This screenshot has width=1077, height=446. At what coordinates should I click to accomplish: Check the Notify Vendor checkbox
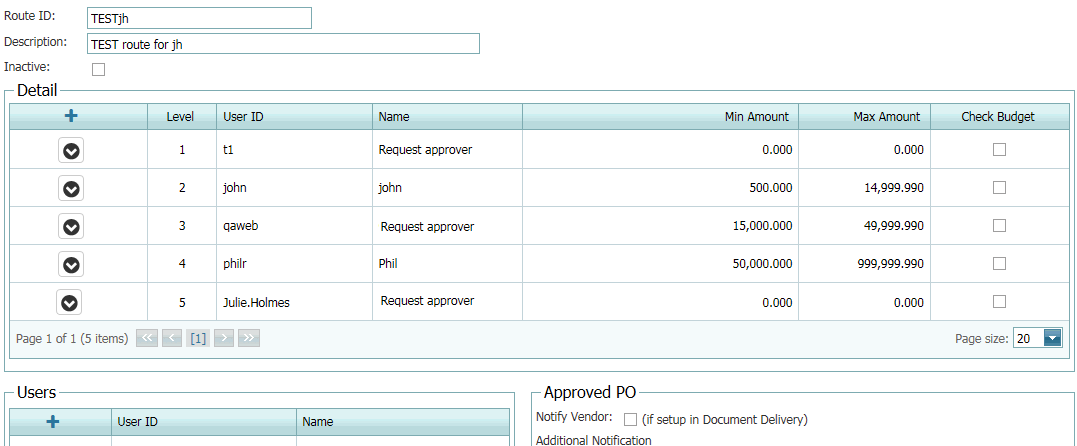coord(630,419)
